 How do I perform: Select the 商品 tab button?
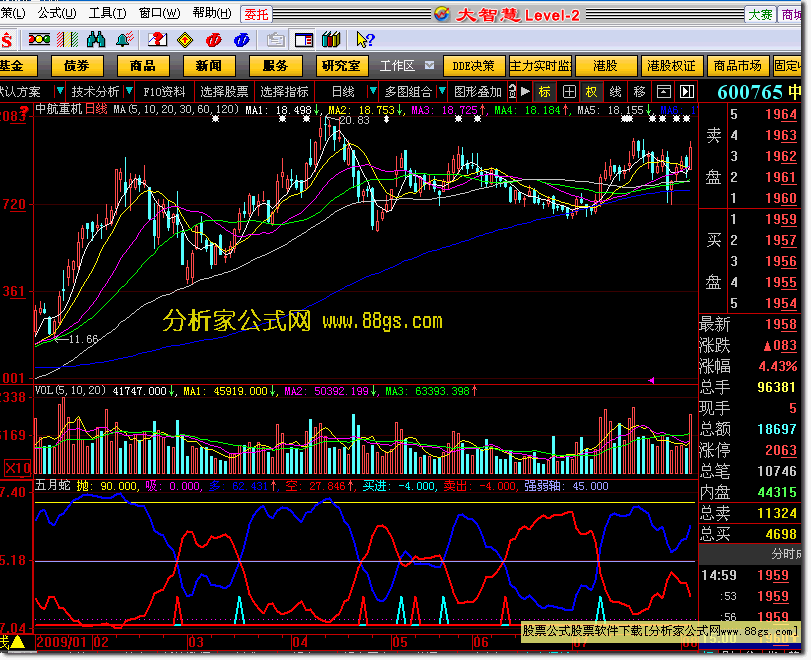point(143,66)
